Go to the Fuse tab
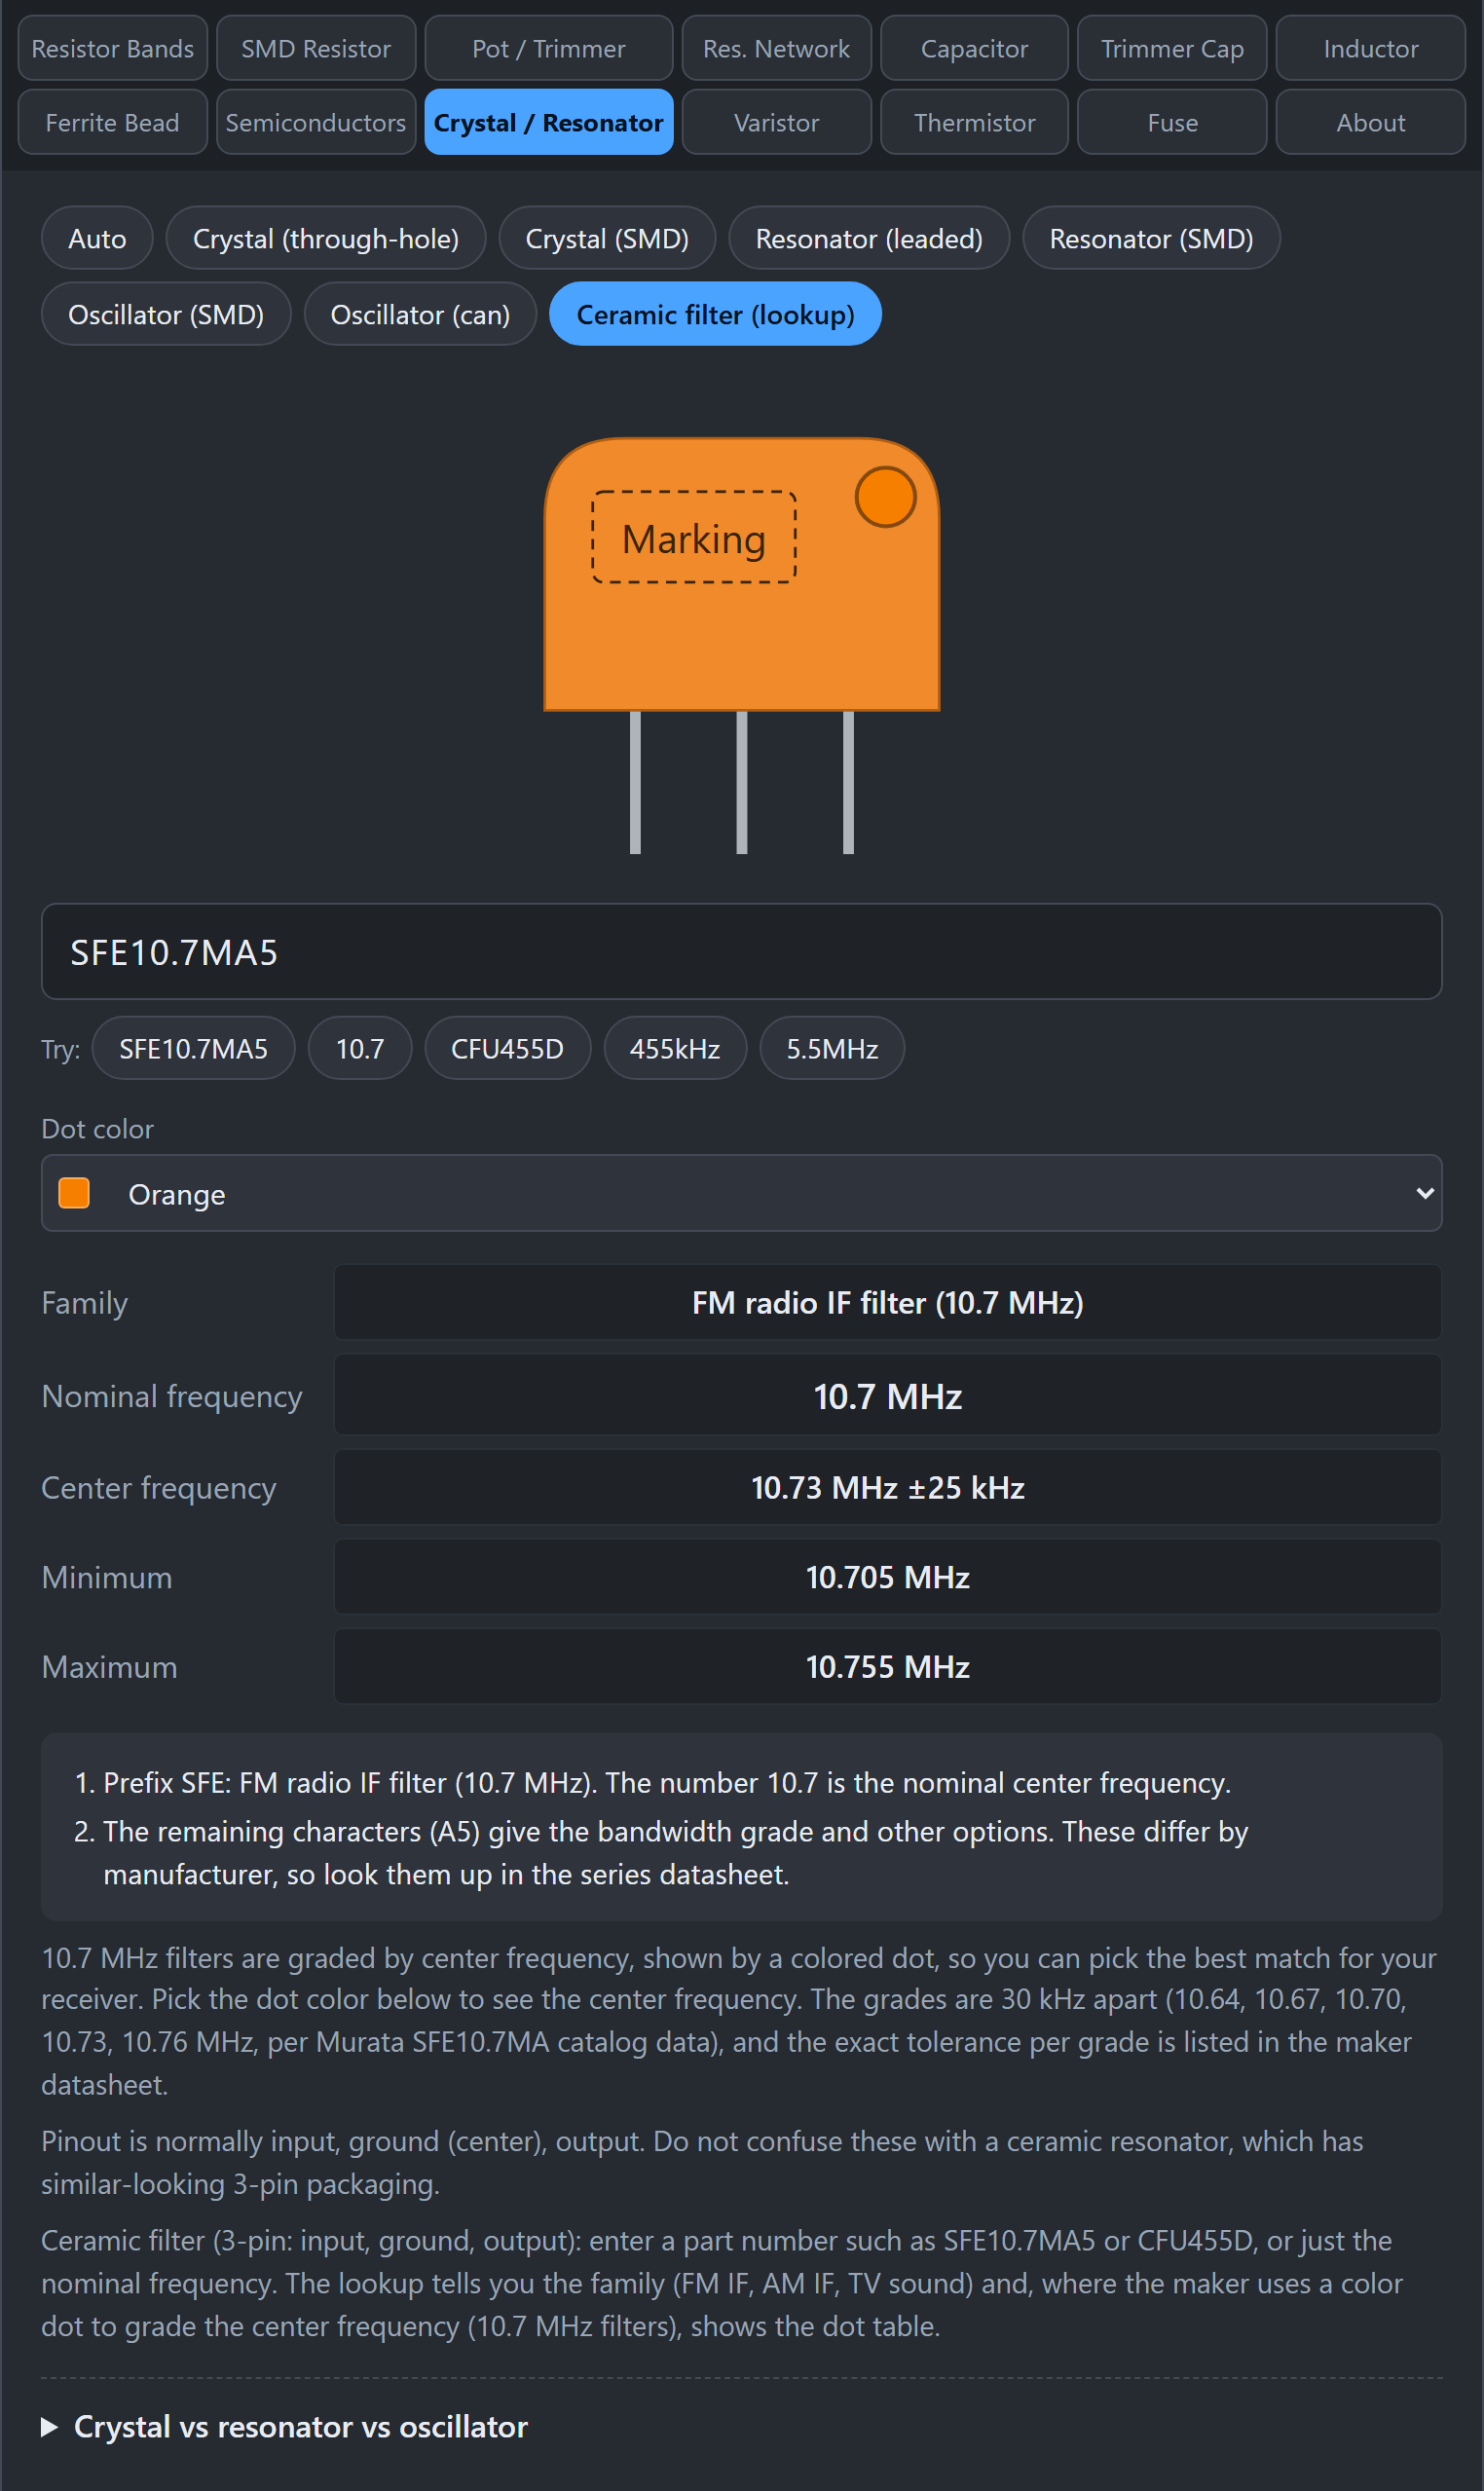 coord(1172,122)
